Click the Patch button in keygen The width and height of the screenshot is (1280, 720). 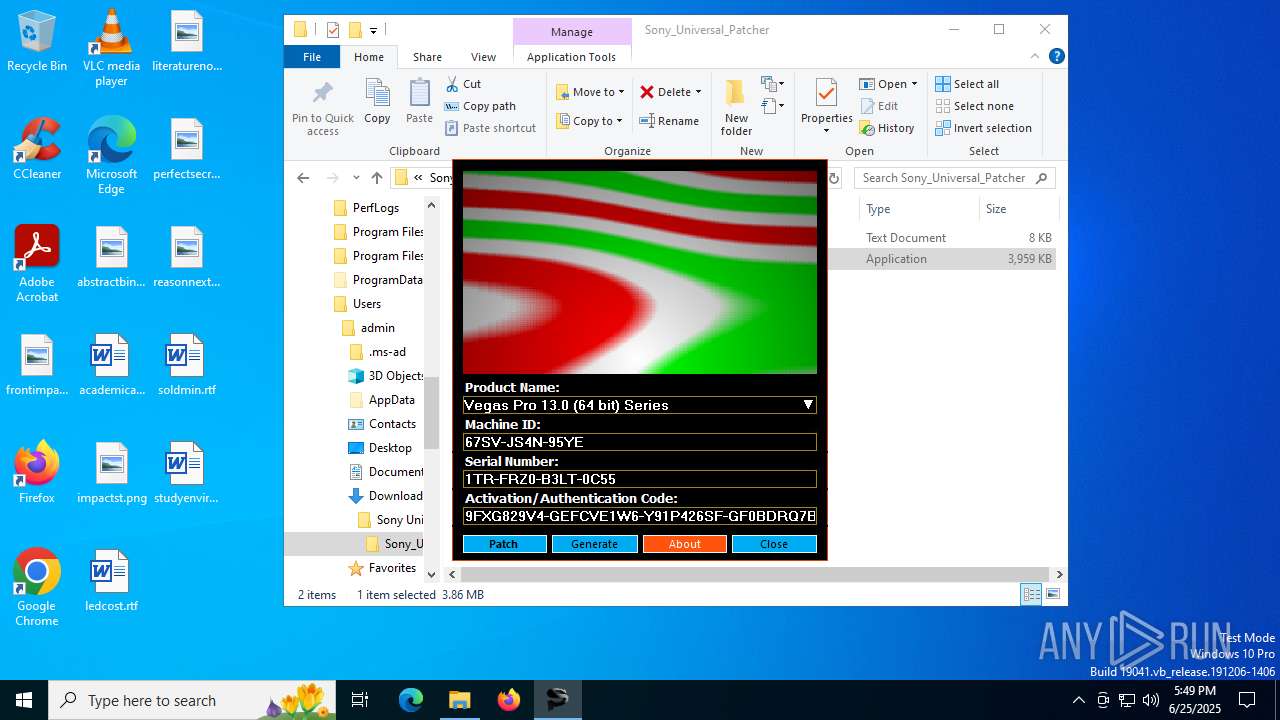(x=504, y=544)
